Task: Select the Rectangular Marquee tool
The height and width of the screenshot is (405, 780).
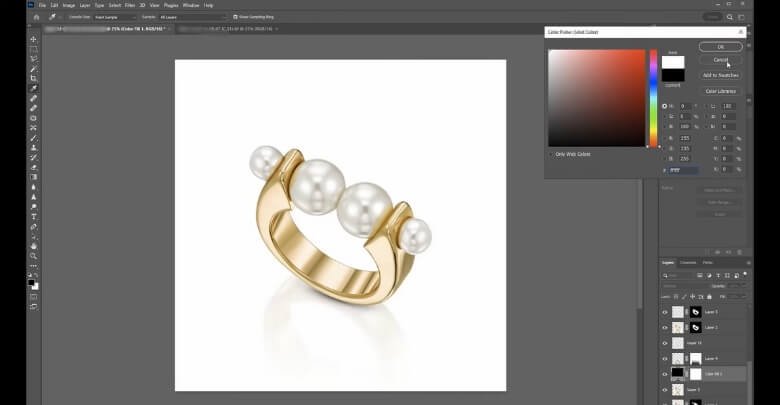Action: (33, 49)
